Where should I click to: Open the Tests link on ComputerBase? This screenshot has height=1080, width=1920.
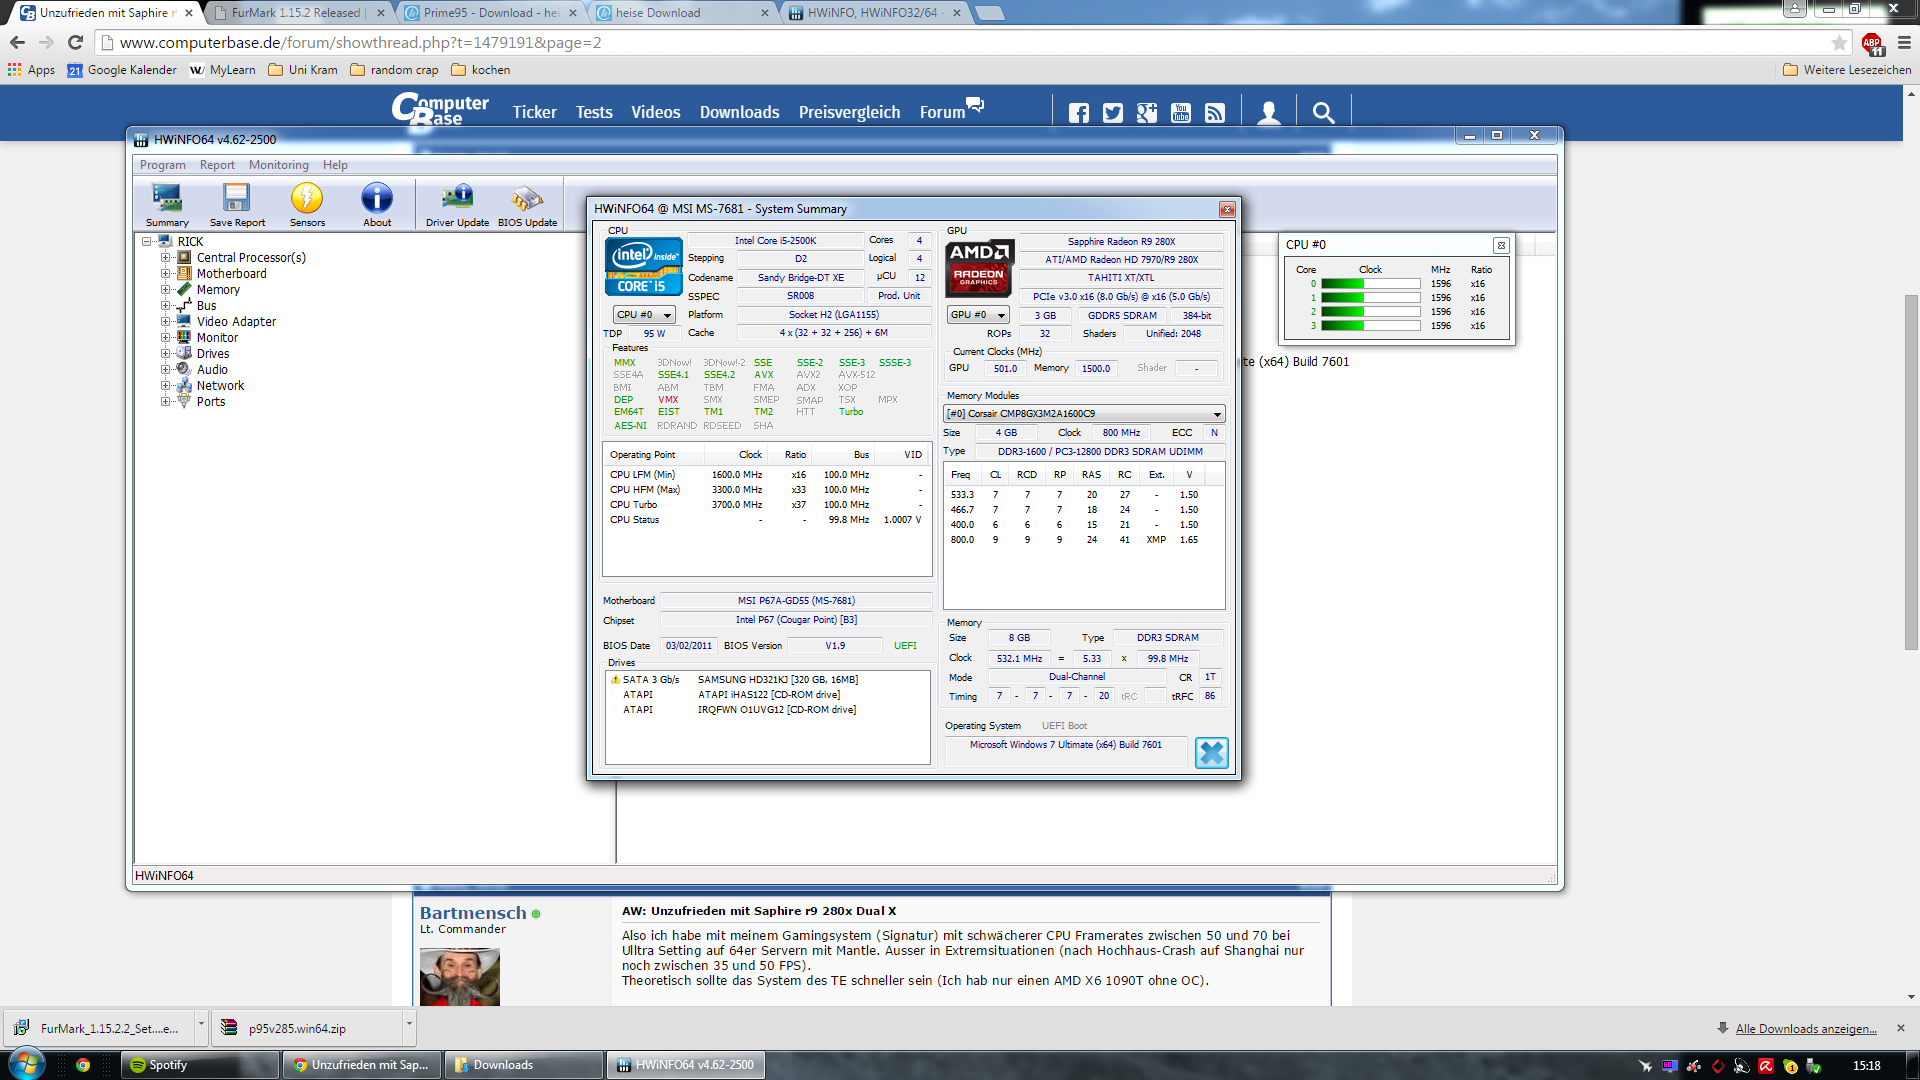(x=594, y=112)
